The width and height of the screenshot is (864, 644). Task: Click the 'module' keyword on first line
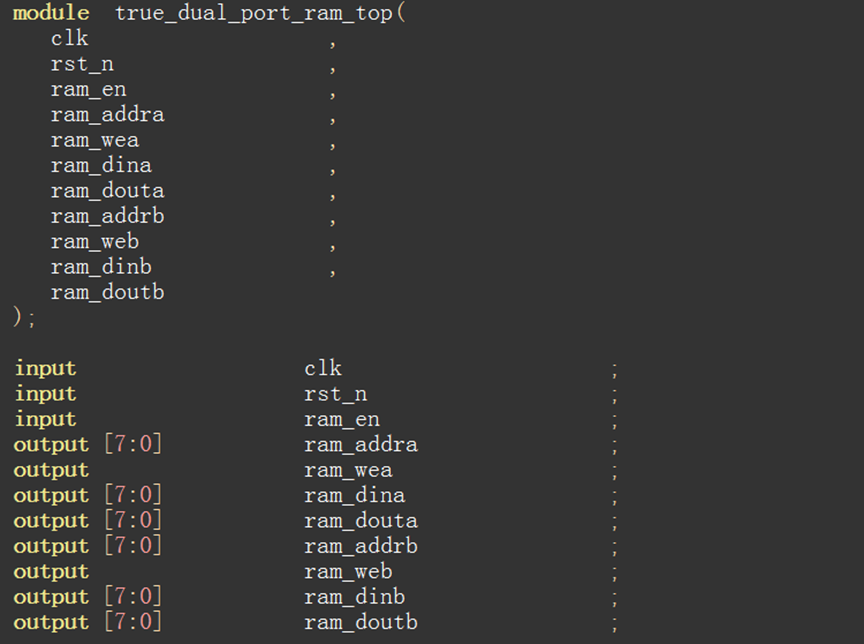coord(50,13)
